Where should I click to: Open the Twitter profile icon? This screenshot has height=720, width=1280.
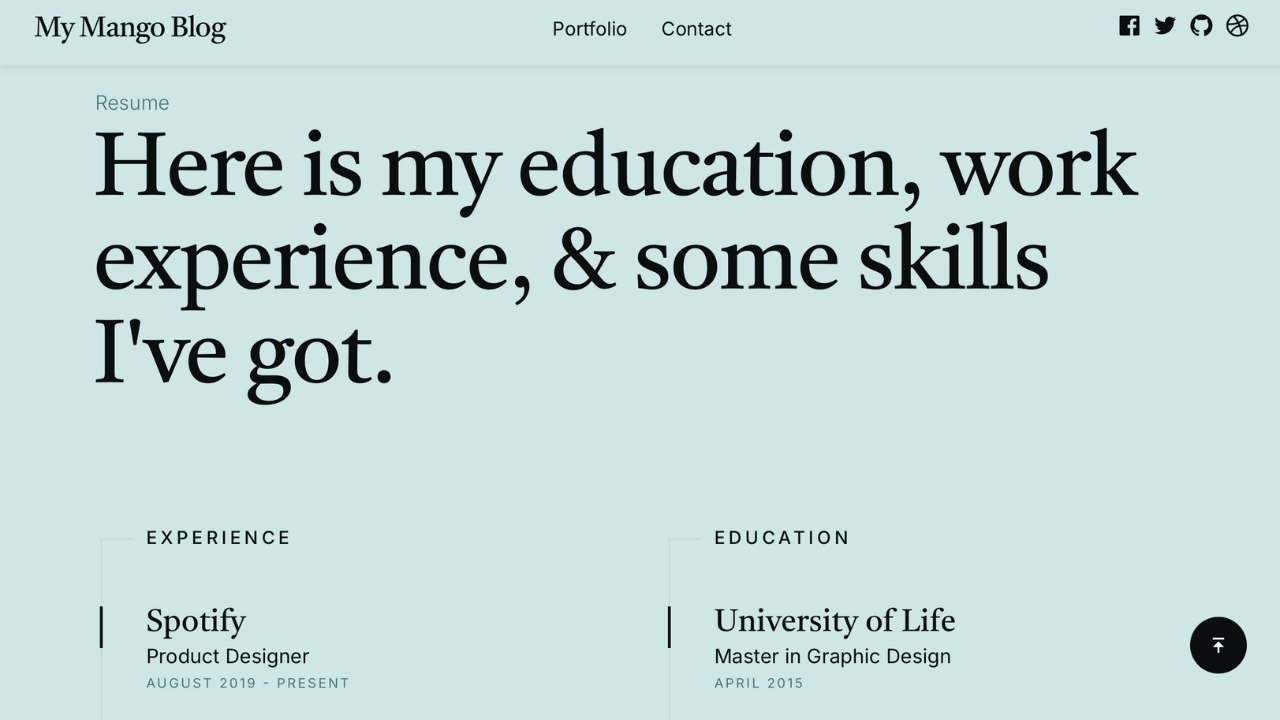1165,26
